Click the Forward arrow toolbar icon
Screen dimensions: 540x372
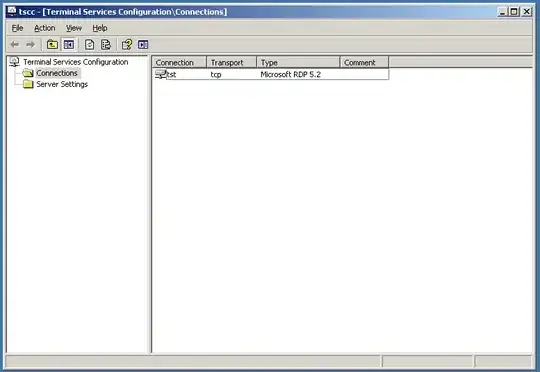(31, 44)
